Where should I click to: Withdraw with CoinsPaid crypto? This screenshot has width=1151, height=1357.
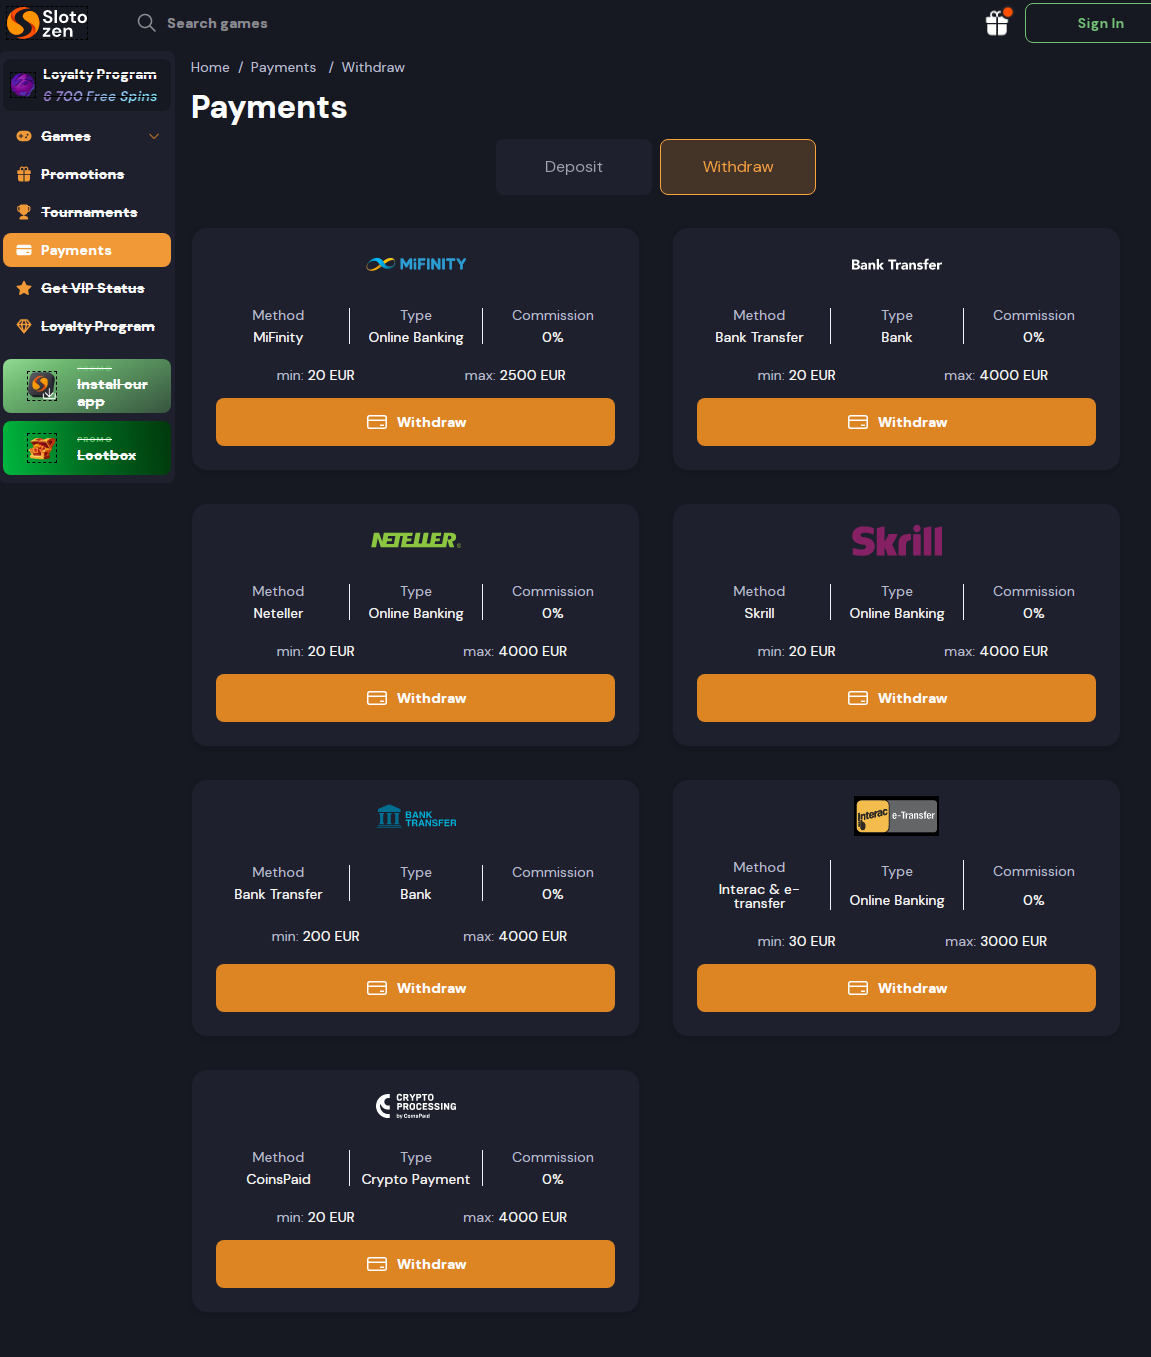tap(415, 1264)
